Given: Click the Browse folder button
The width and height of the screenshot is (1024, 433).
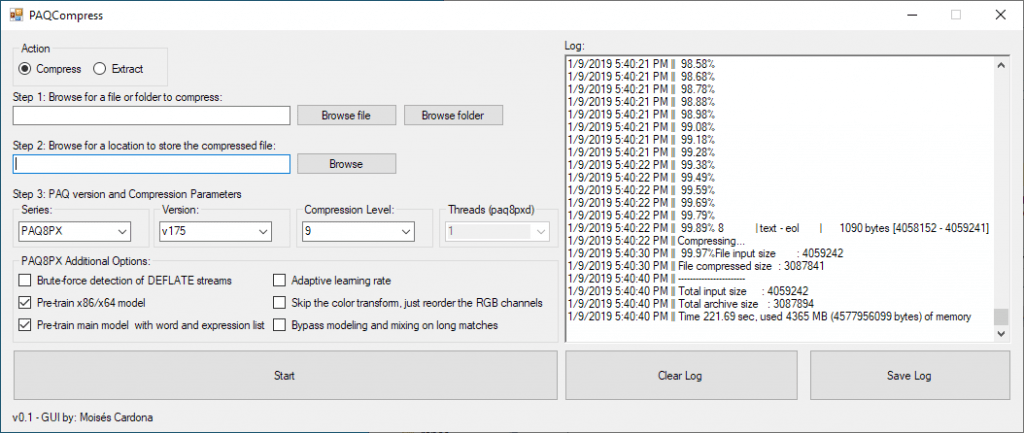Looking at the screenshot, I should tap(453, 116).
